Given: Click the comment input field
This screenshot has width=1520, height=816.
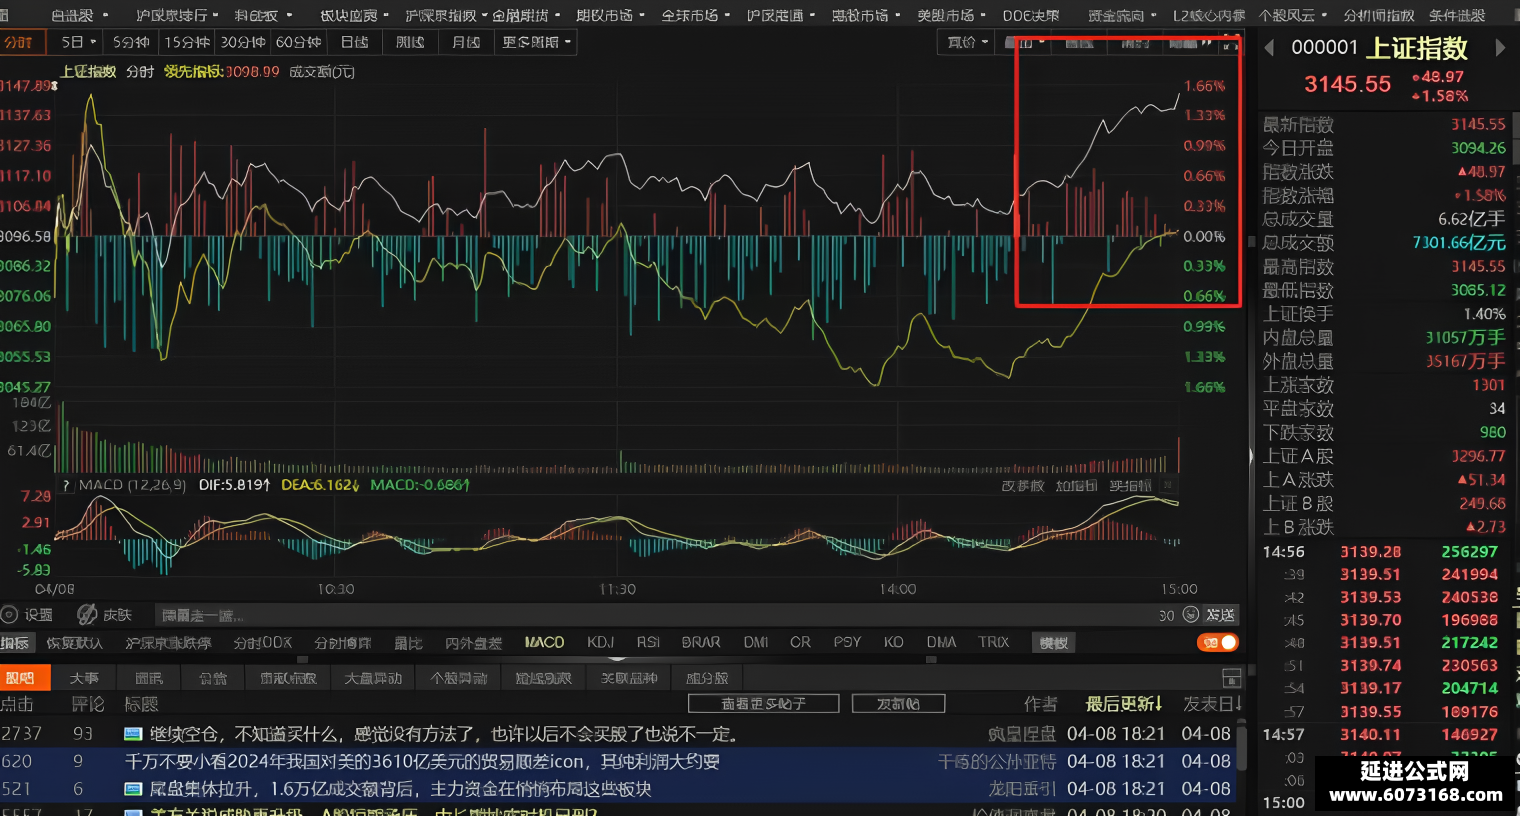Looking at the screenshot, I should click(650, 615).
